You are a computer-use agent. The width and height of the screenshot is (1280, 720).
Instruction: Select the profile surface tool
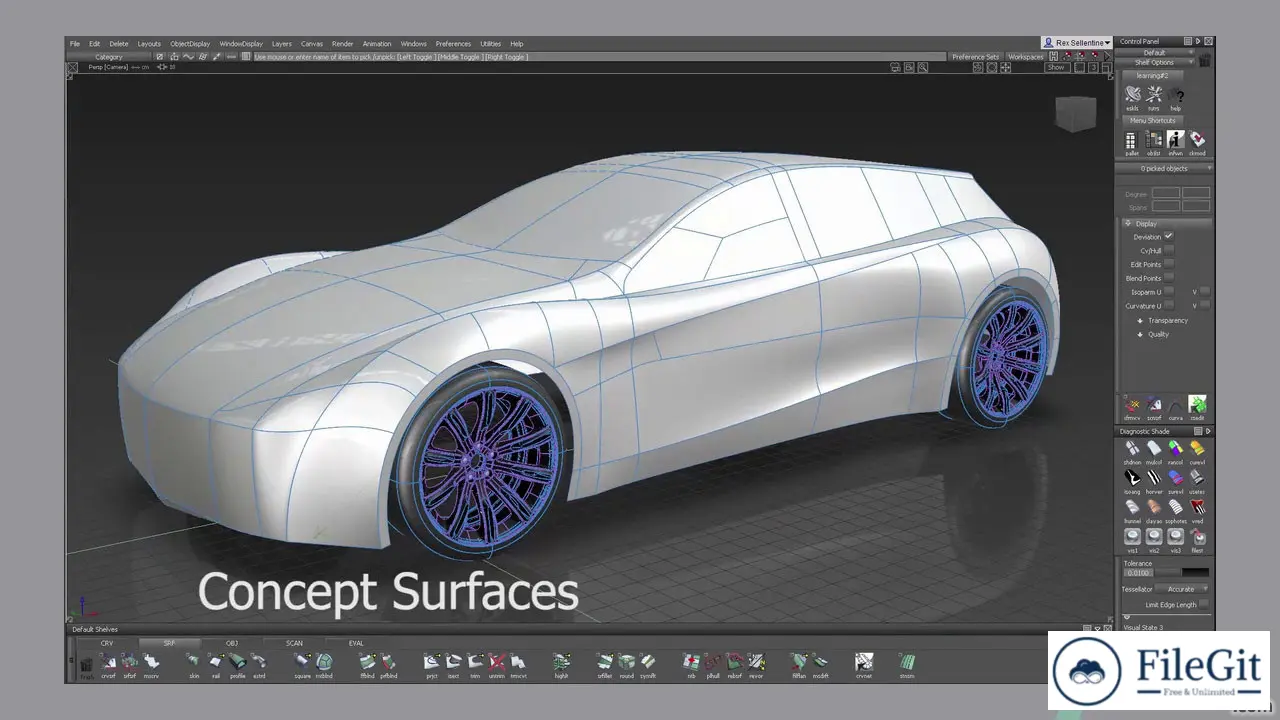tap(237, 664)
